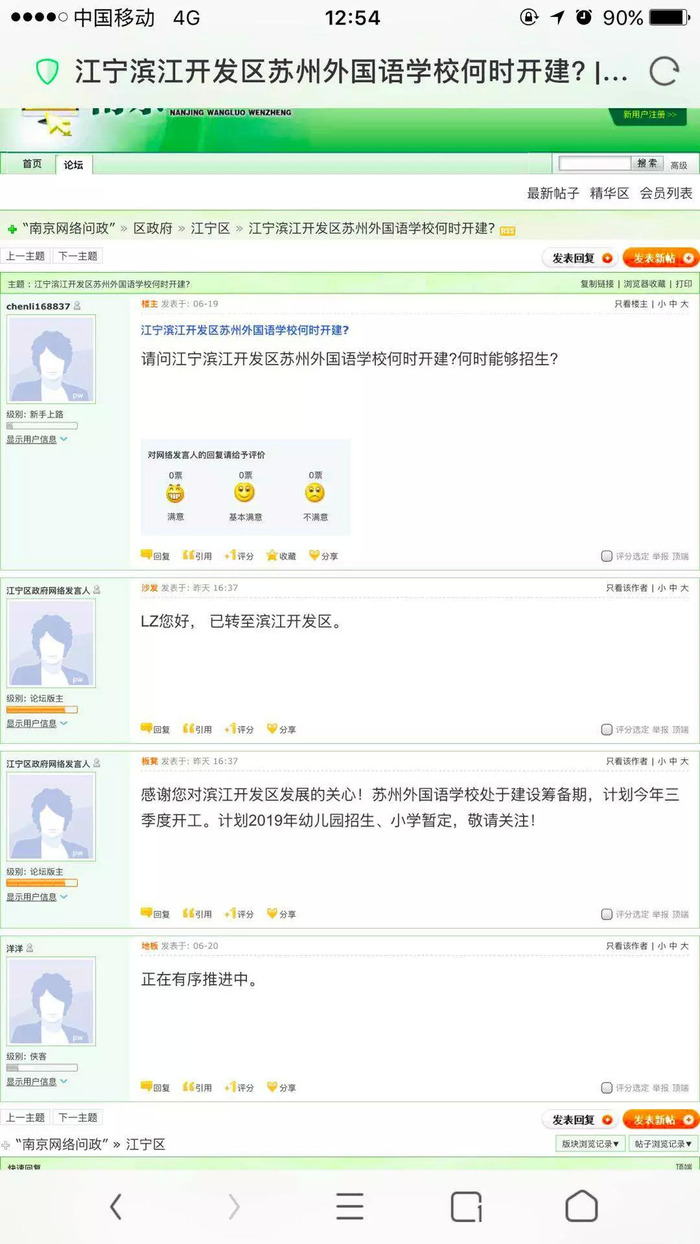Open 帖子浏览记录 dropdown
This screenshot has width=700, height=1244.
pyautogui.click(x=662, y=1143)
